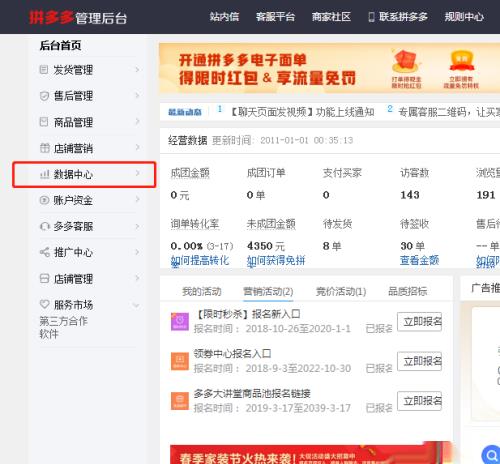Click the orange 领券中心 activity icon
Image resolution: width=500 pixels, height=464 pixels.
[x=180, y=361]
